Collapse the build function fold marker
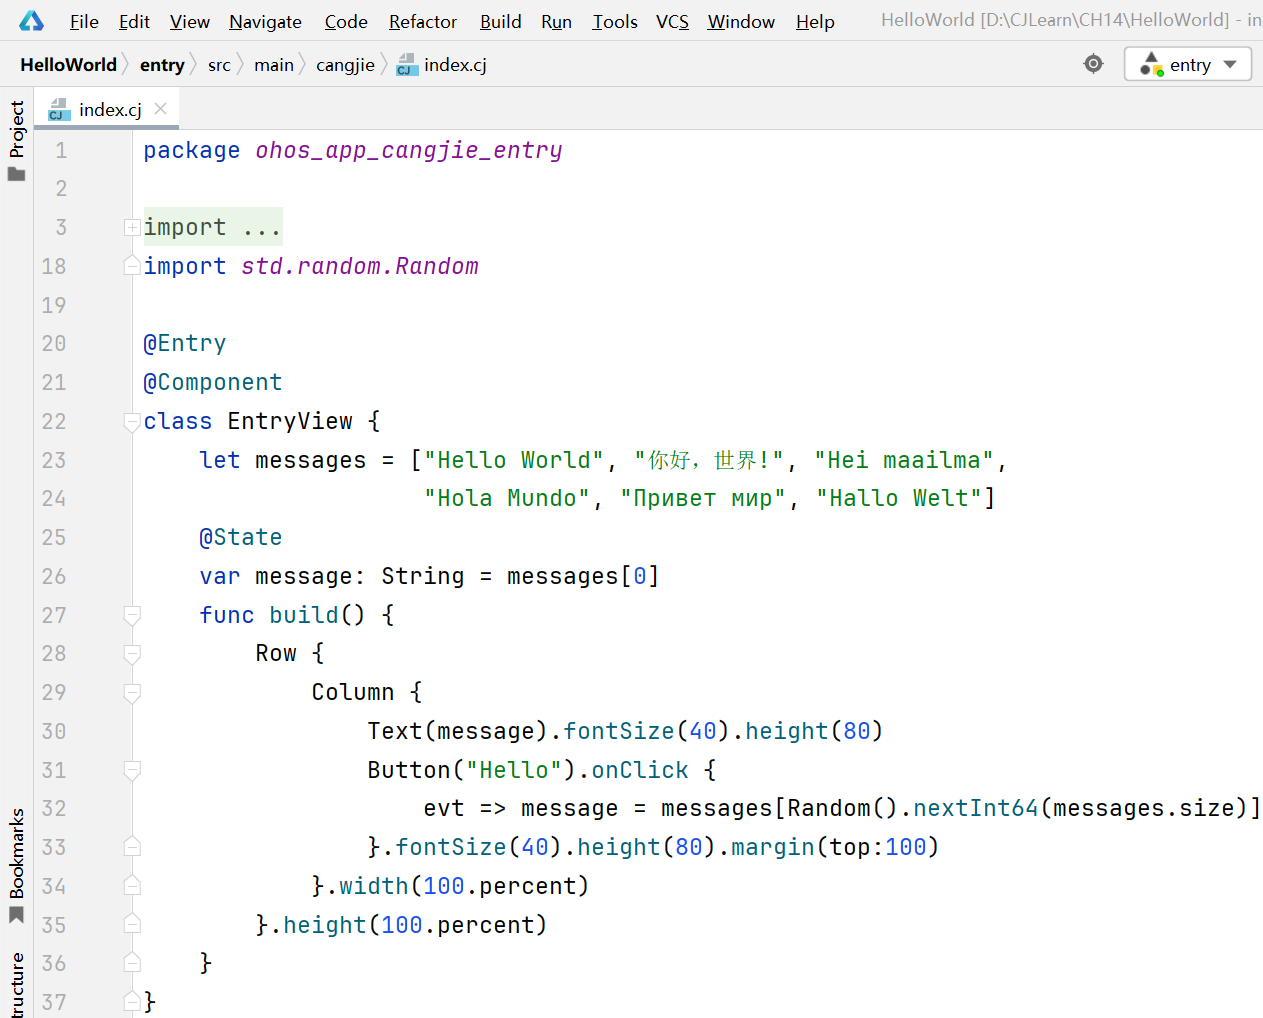Image resolution: width=1263 pixels, height=1018 pixels. (132, 616)
